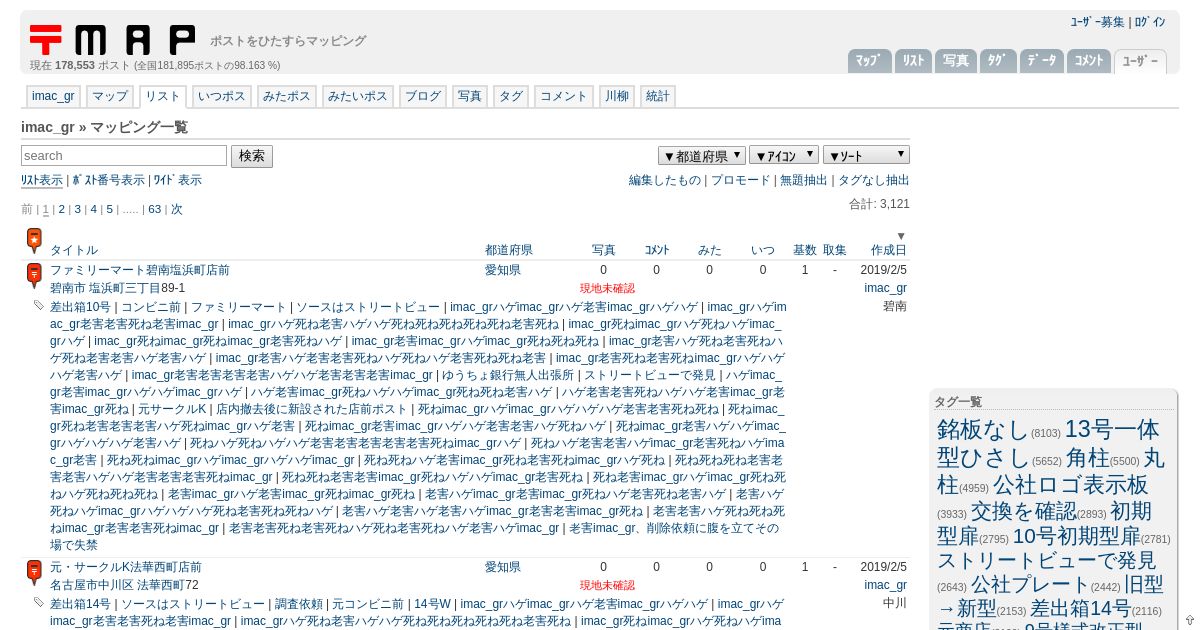1200x630 pixels.
Task: Click the 法華西町 address link
Action: [160, 584]
